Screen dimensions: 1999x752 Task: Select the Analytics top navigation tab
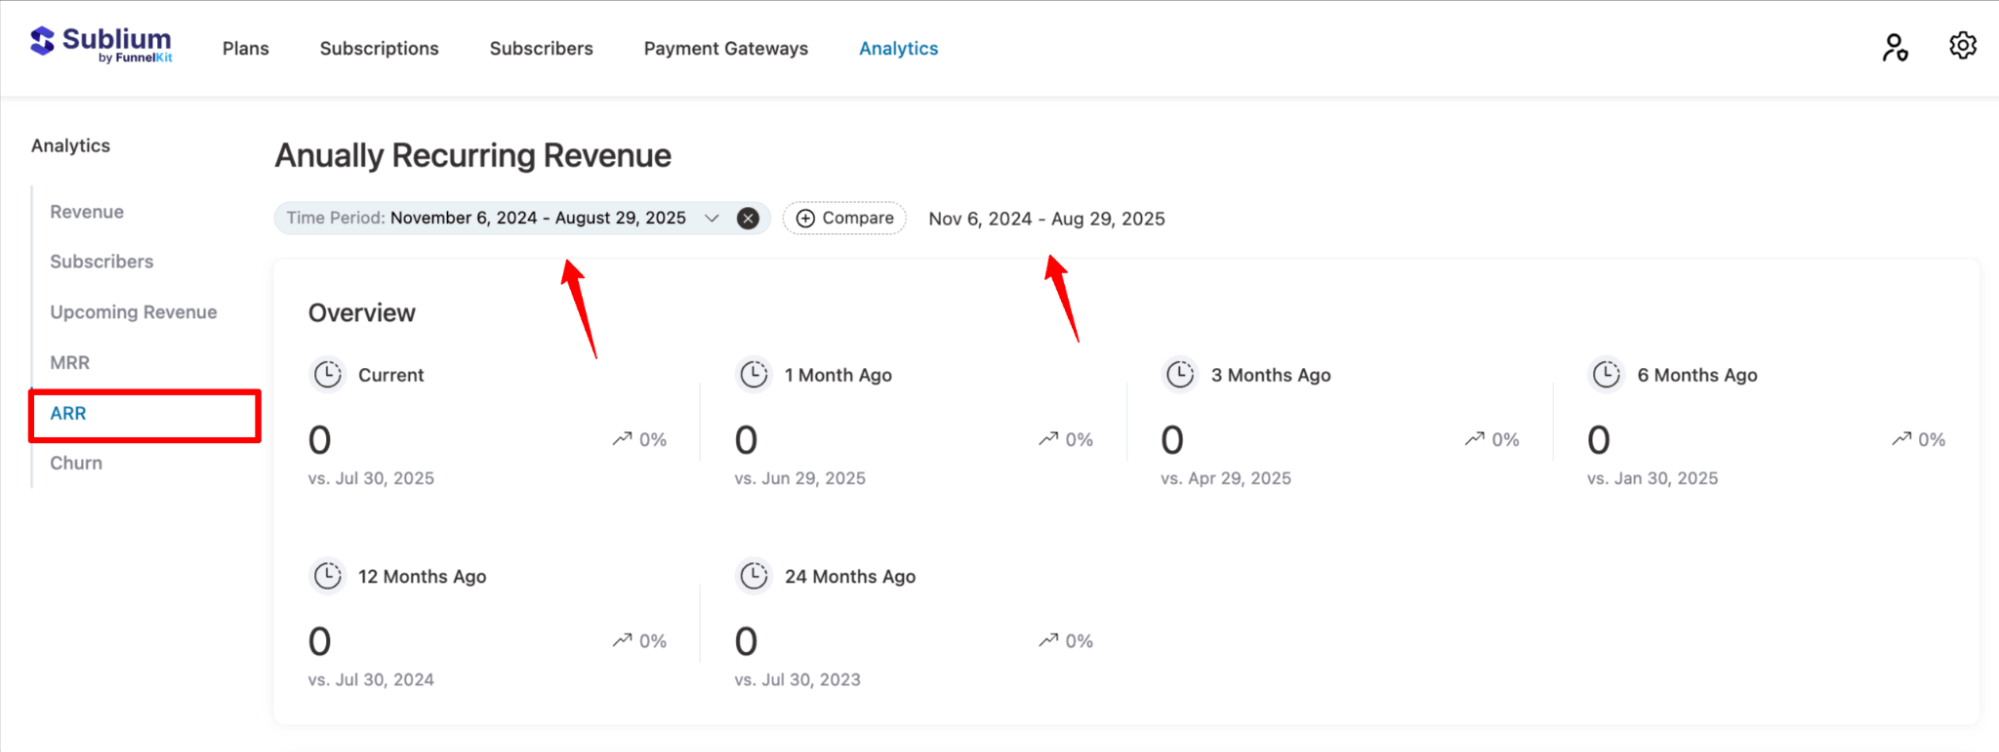click(898, 49)
